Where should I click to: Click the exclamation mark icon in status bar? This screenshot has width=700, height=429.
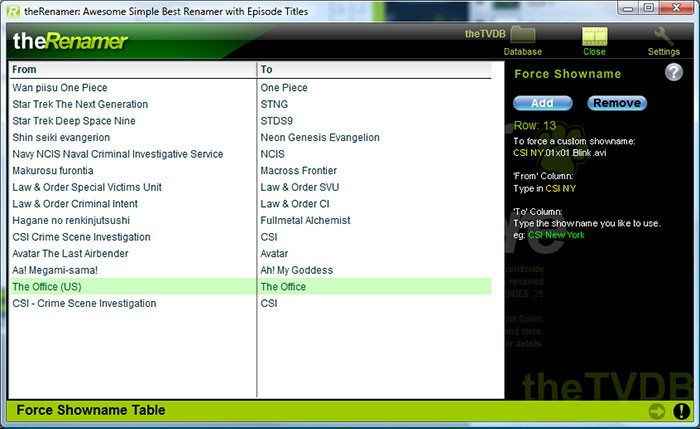pos(681,411)
